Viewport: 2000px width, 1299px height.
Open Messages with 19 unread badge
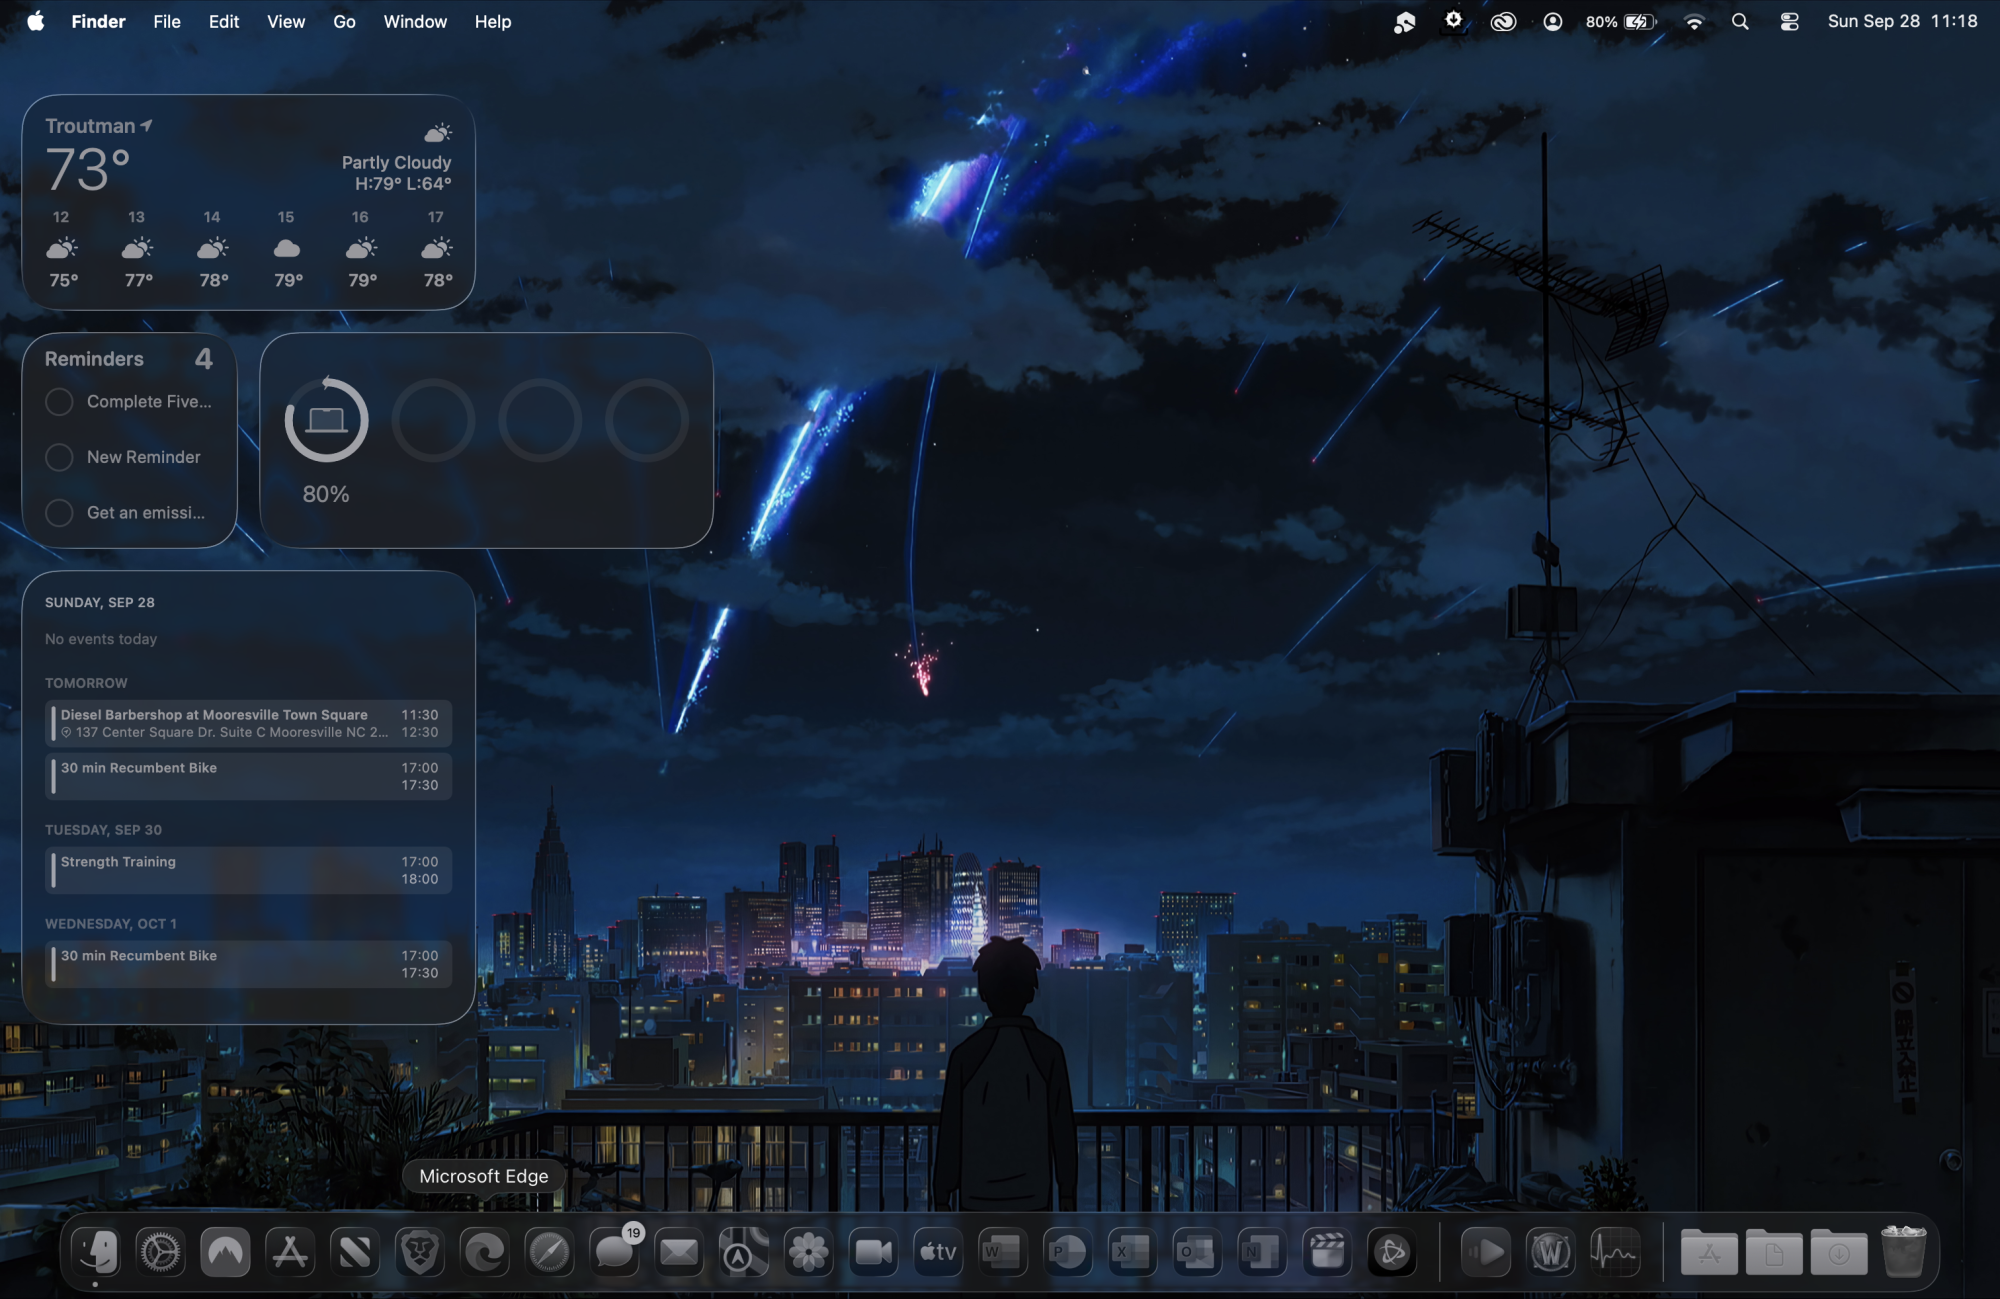click(x=614, y=1252)
